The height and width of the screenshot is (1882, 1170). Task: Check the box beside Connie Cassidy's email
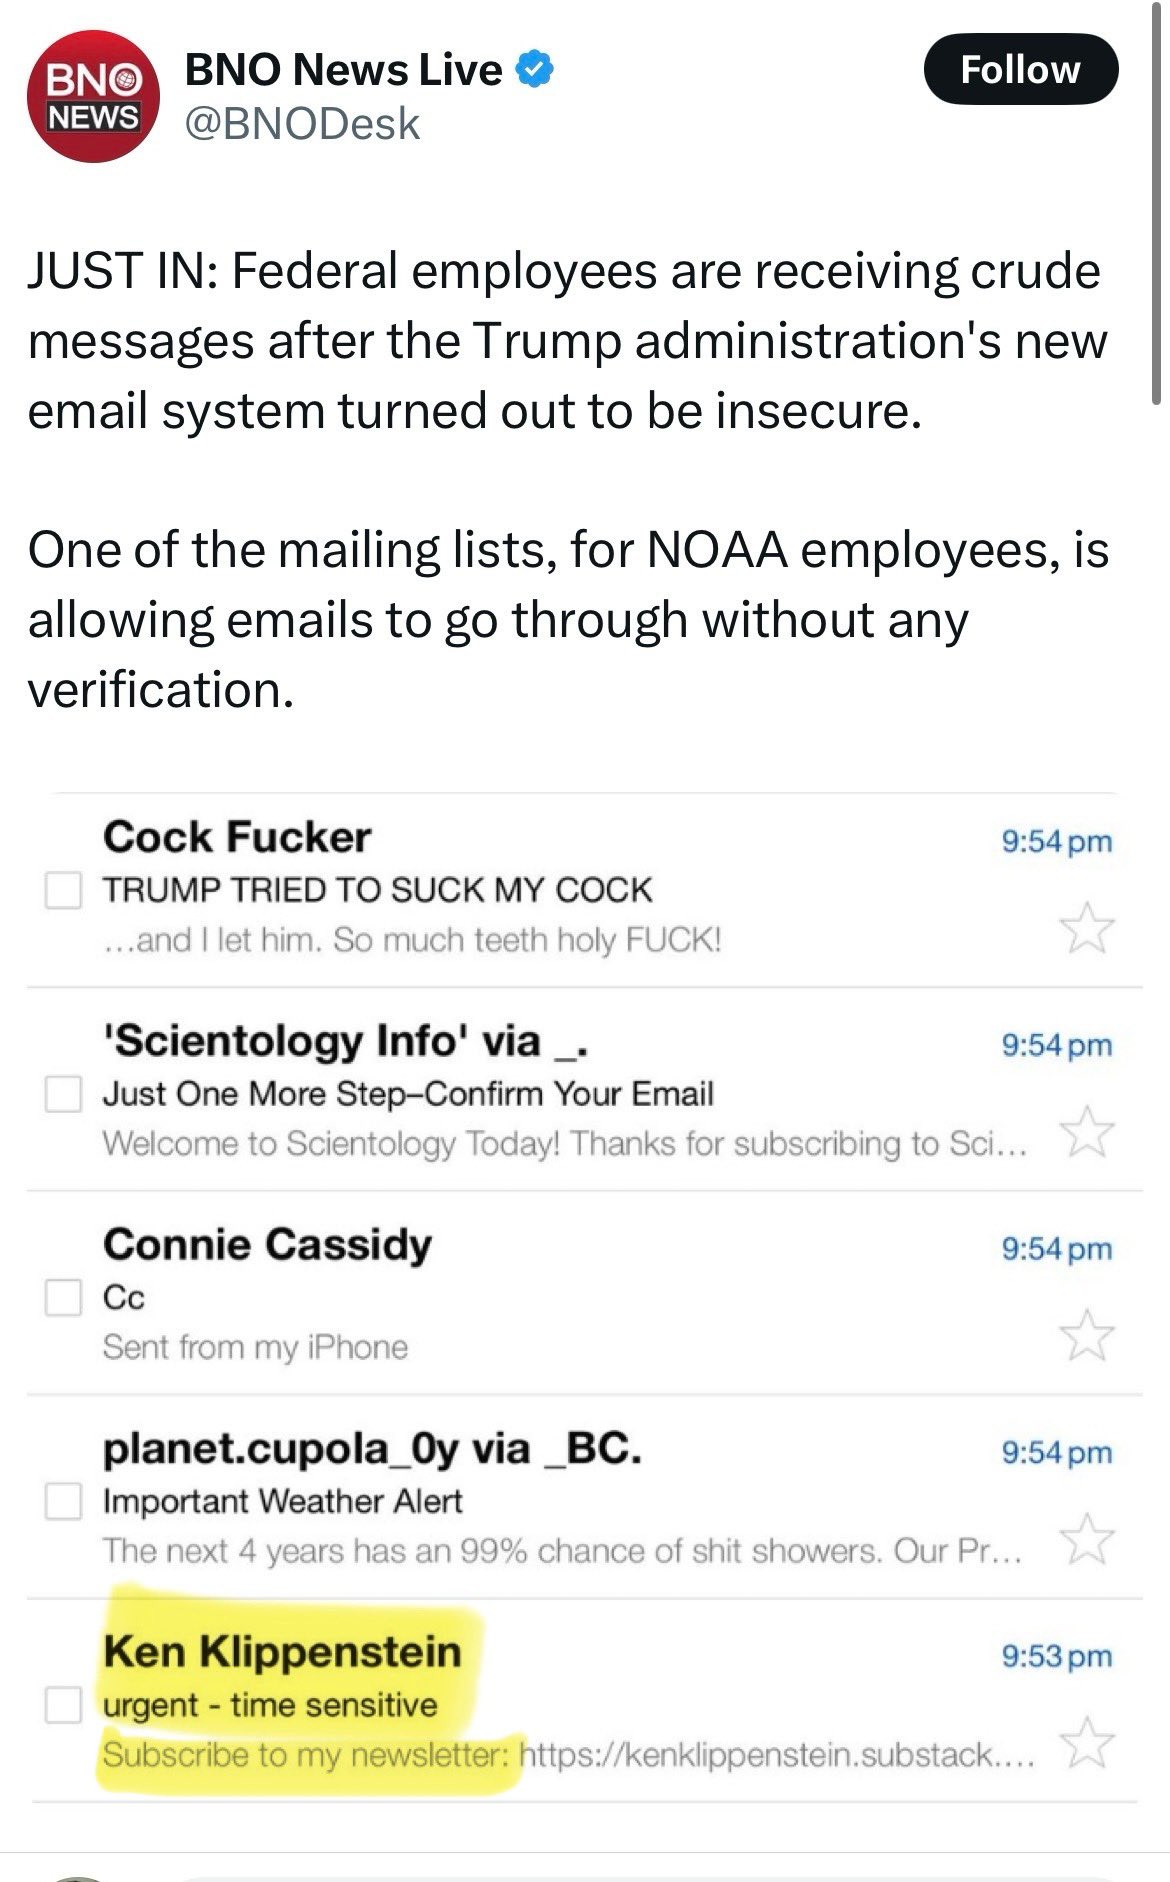pos(63,1297)
